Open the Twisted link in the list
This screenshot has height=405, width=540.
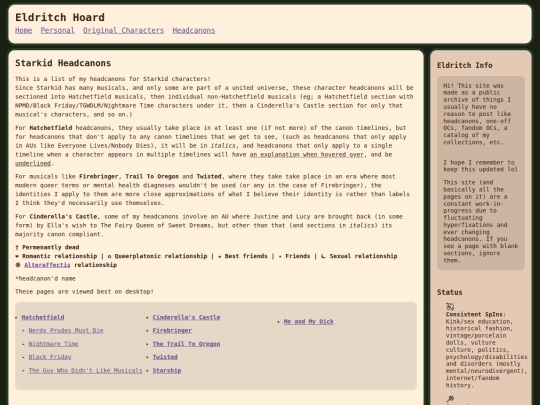165,357
